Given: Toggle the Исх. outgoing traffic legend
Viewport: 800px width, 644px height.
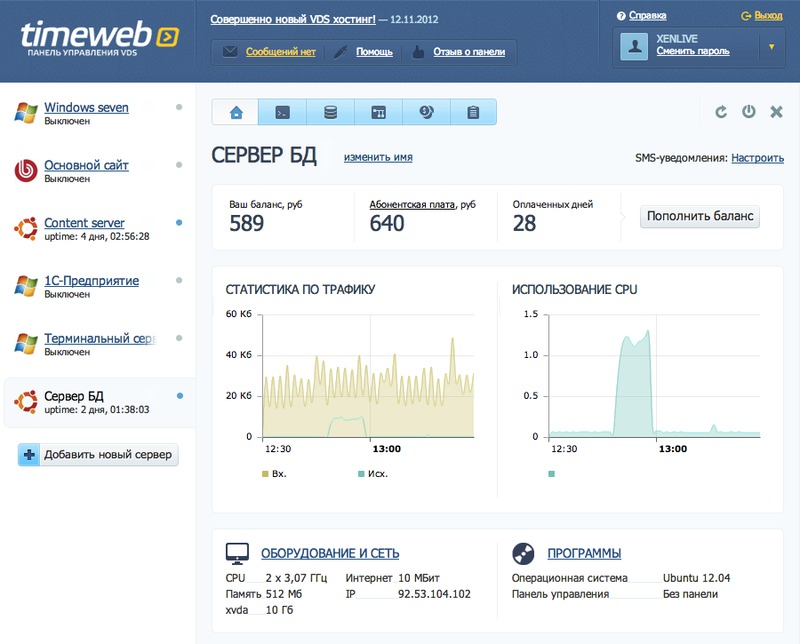Looking at the screenshot, I should point(373,474).
